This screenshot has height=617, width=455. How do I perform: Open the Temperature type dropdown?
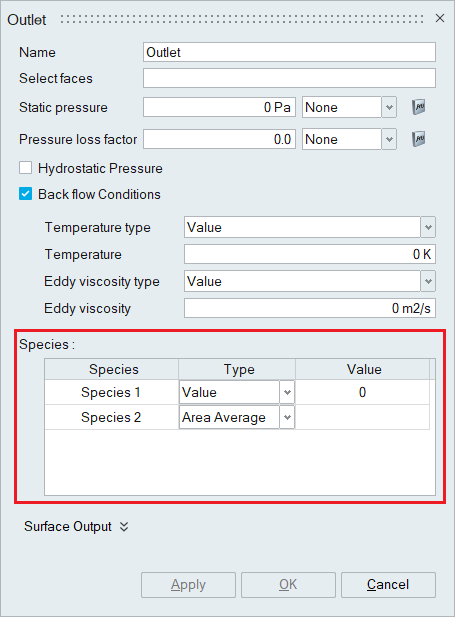[310, 227]
